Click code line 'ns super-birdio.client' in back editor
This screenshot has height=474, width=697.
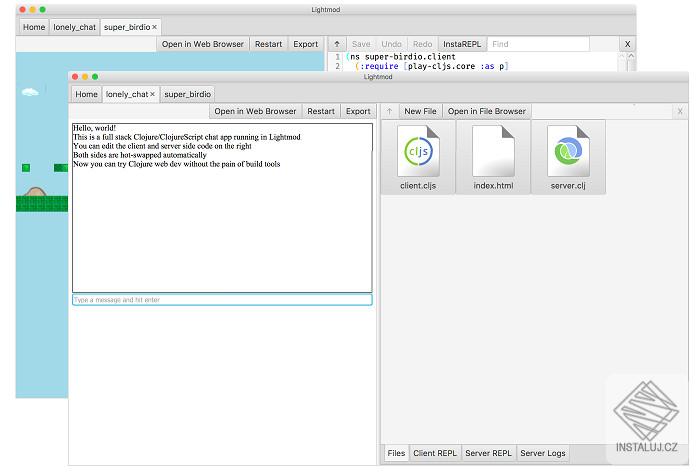pos(401,57)
